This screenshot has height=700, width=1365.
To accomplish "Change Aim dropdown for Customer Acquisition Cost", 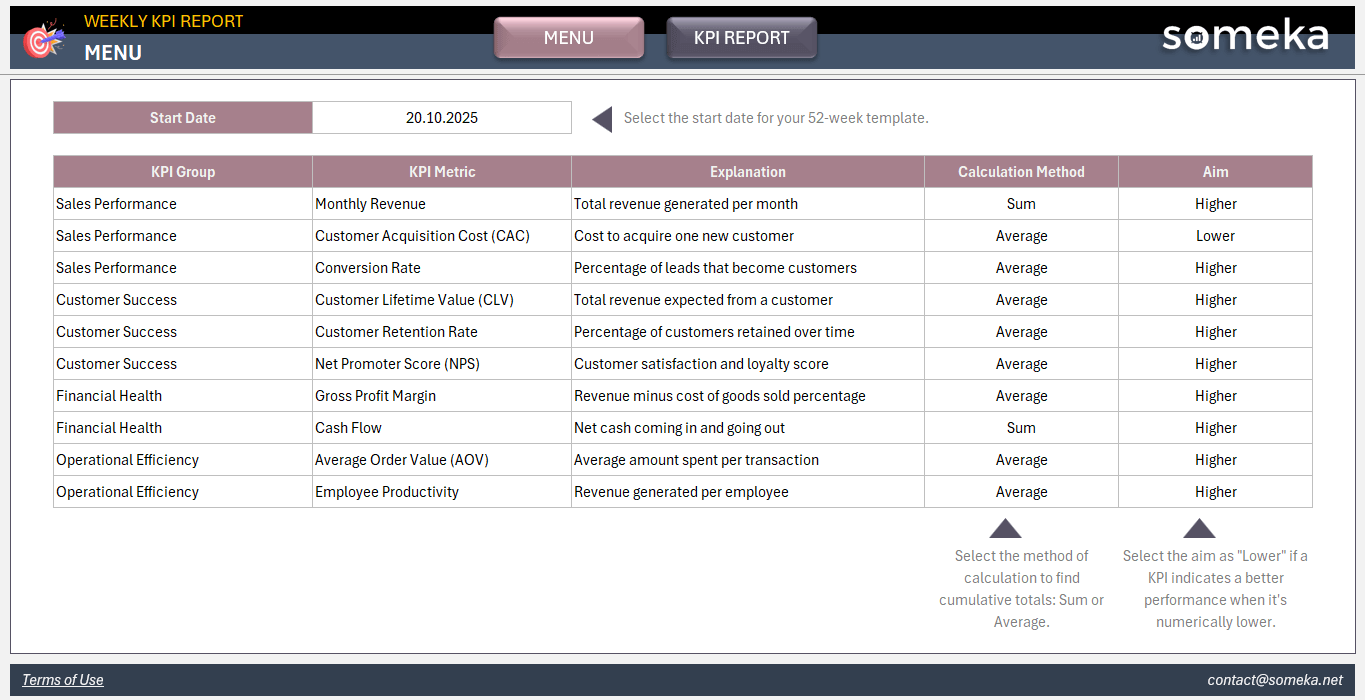I will pos(1215,236).
